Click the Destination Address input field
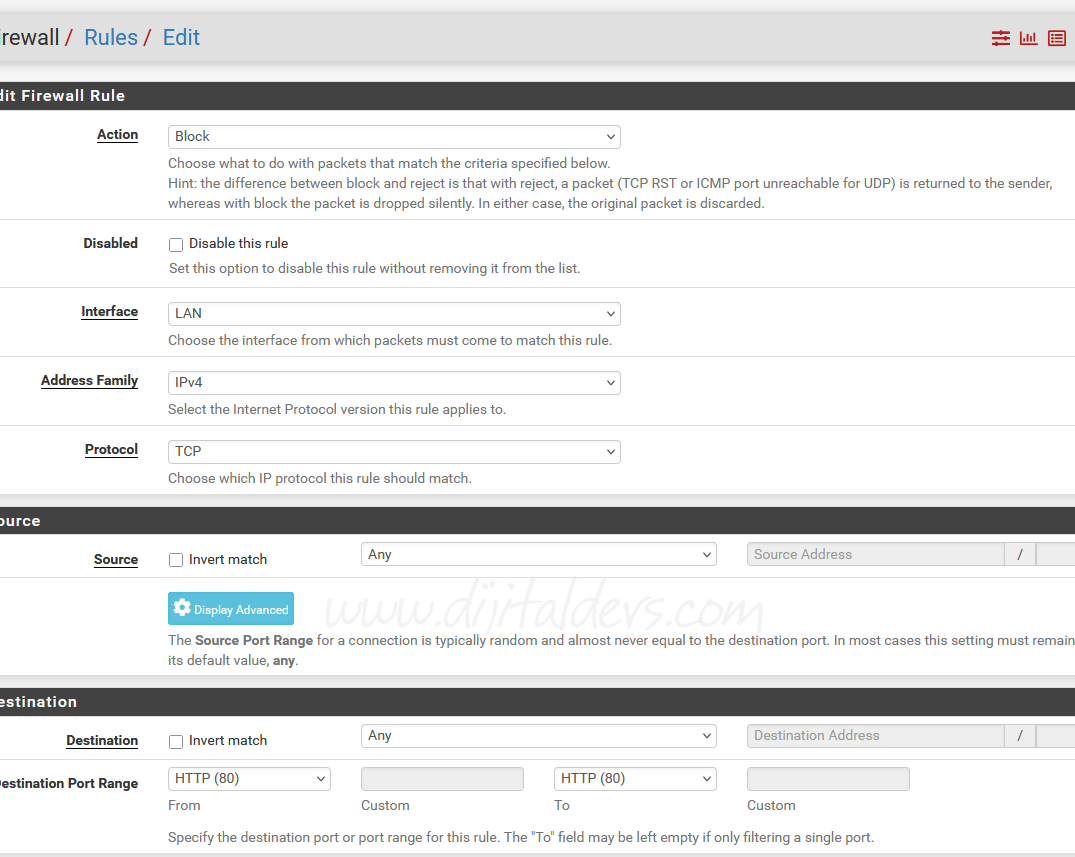 point(875,736)
